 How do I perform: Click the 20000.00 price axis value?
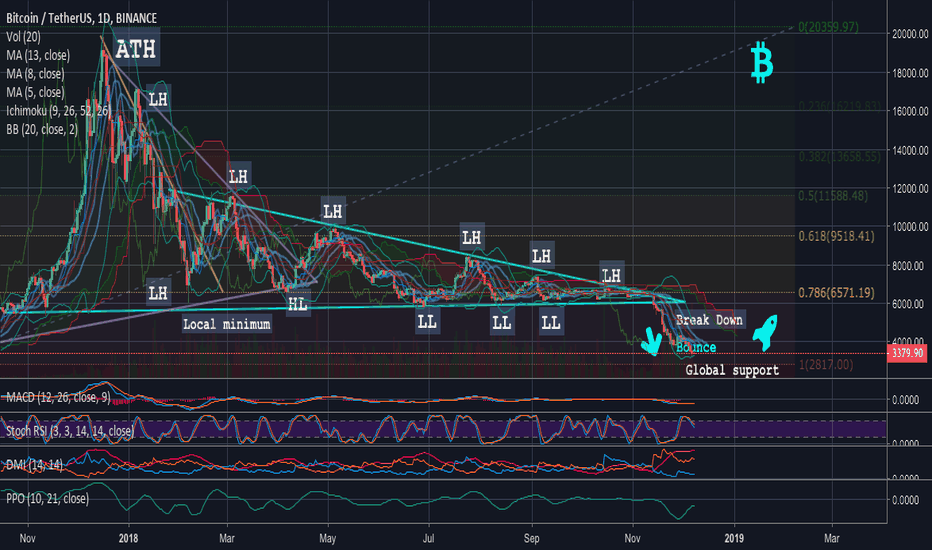click(x=909, y=34)
